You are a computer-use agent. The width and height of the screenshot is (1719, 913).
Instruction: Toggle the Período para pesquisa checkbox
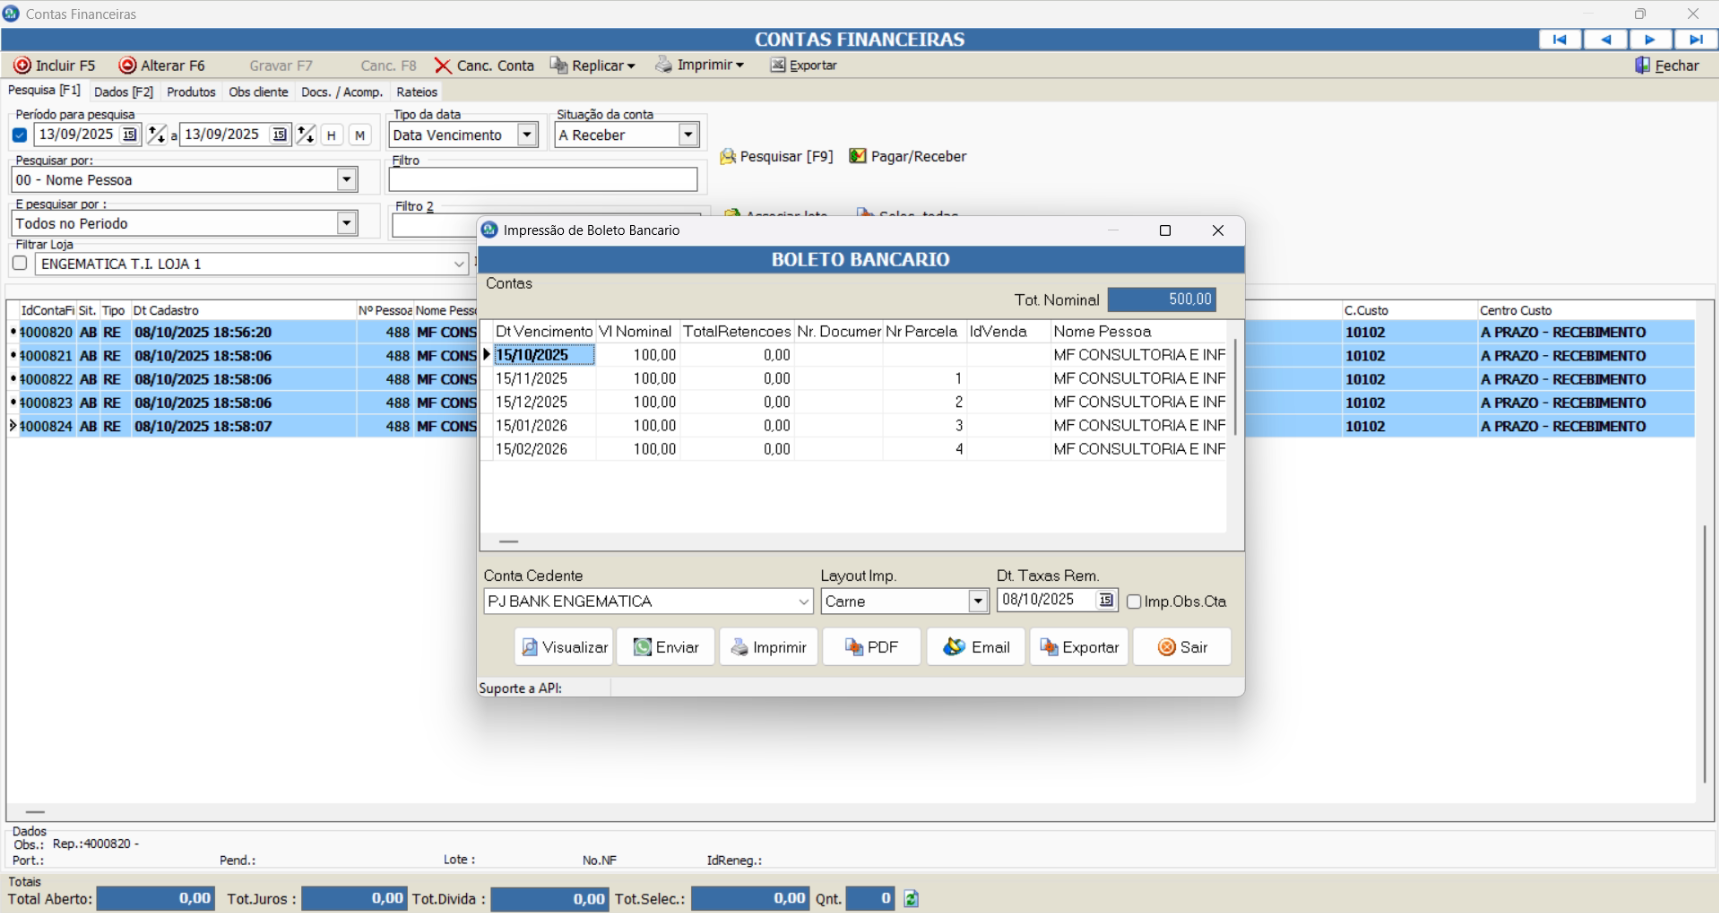pyautogui.click(x=20, y=135)
